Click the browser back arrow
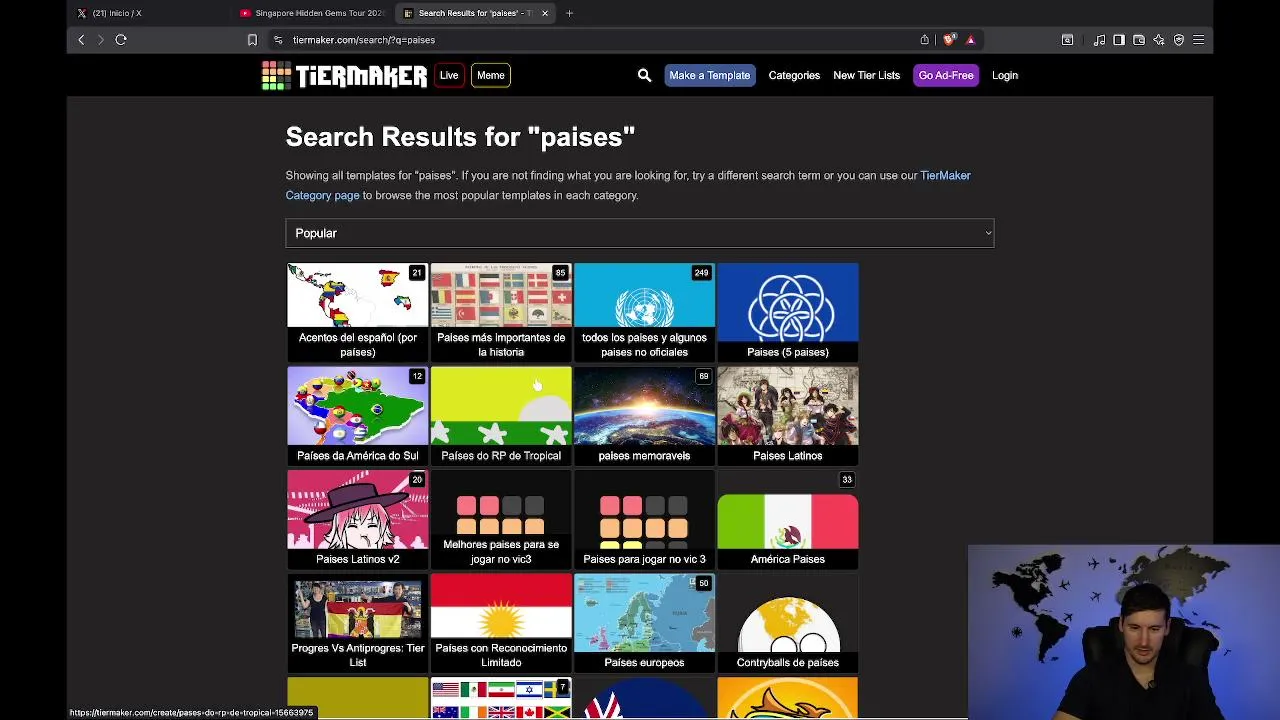Screen dimensions: 1280x720 click(x=81, y=40)
